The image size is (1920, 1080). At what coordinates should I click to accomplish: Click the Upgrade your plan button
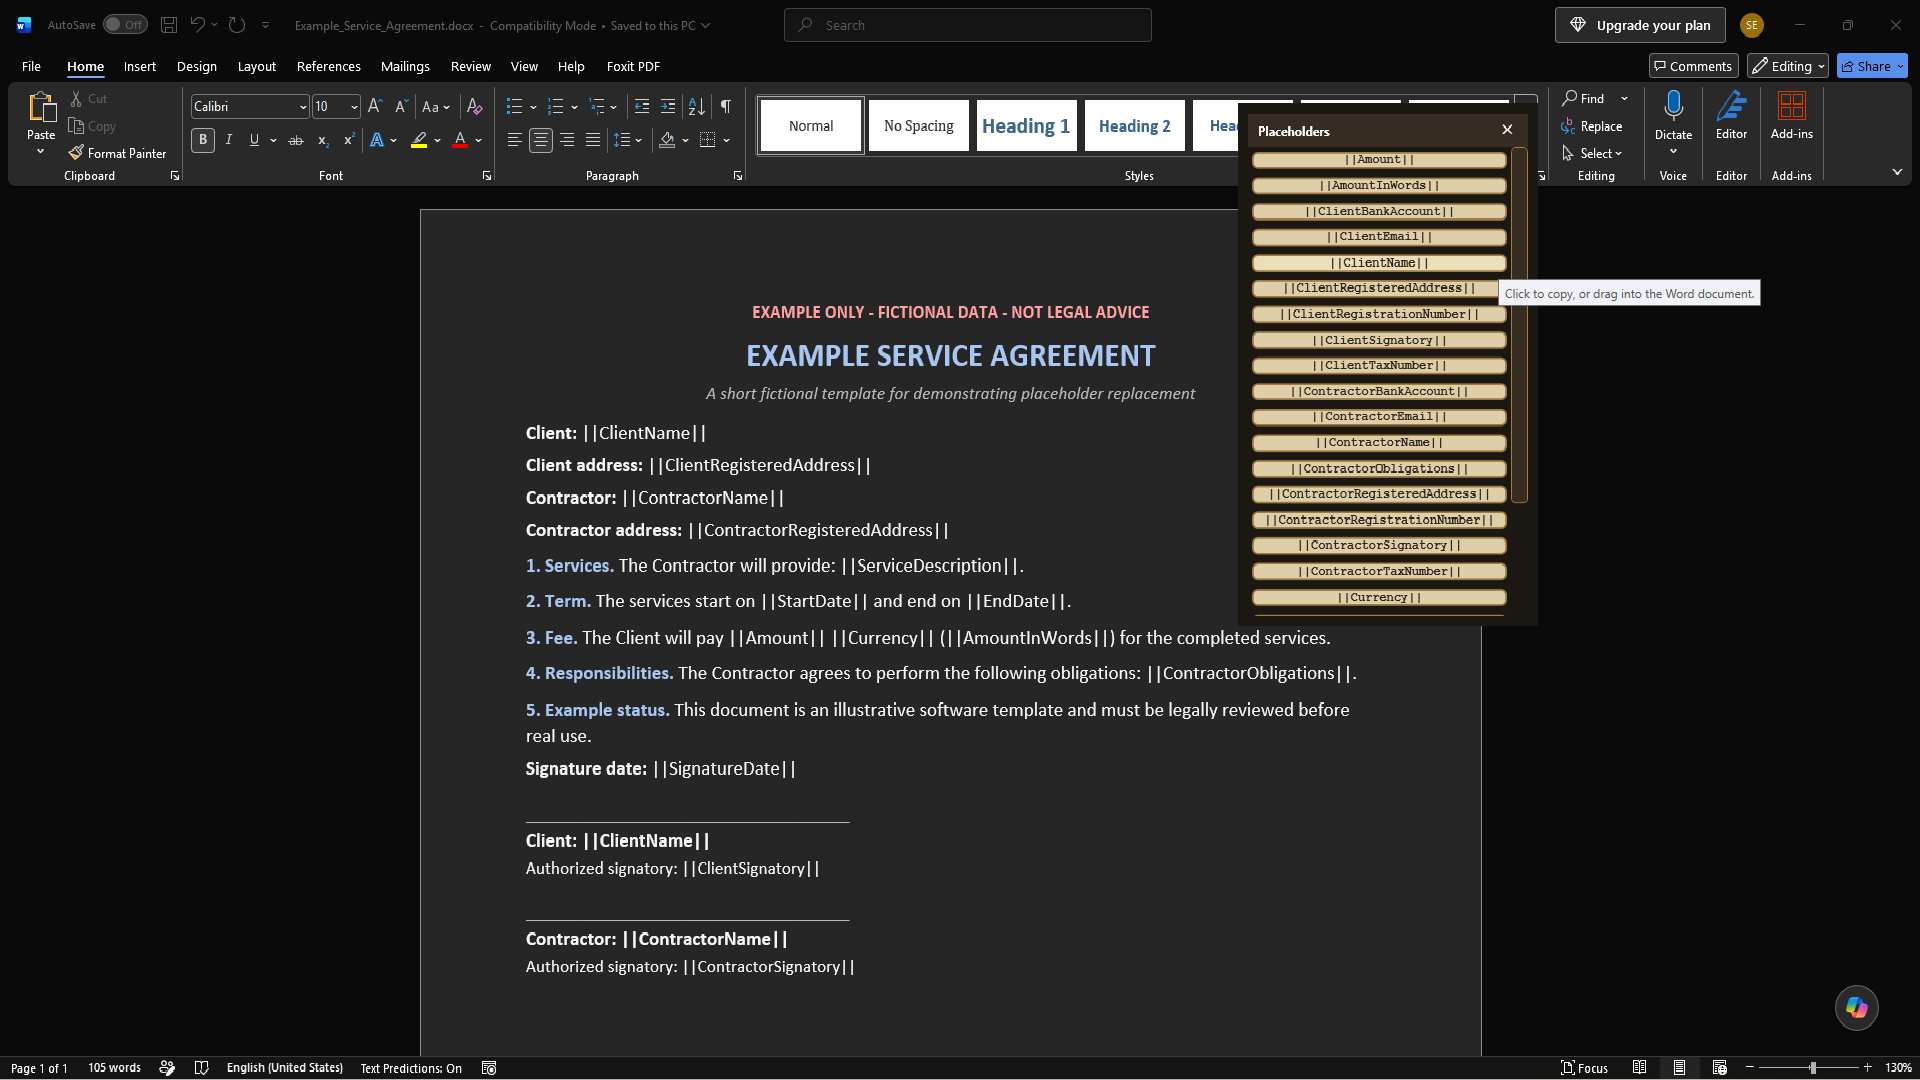tap(1640, 25)
